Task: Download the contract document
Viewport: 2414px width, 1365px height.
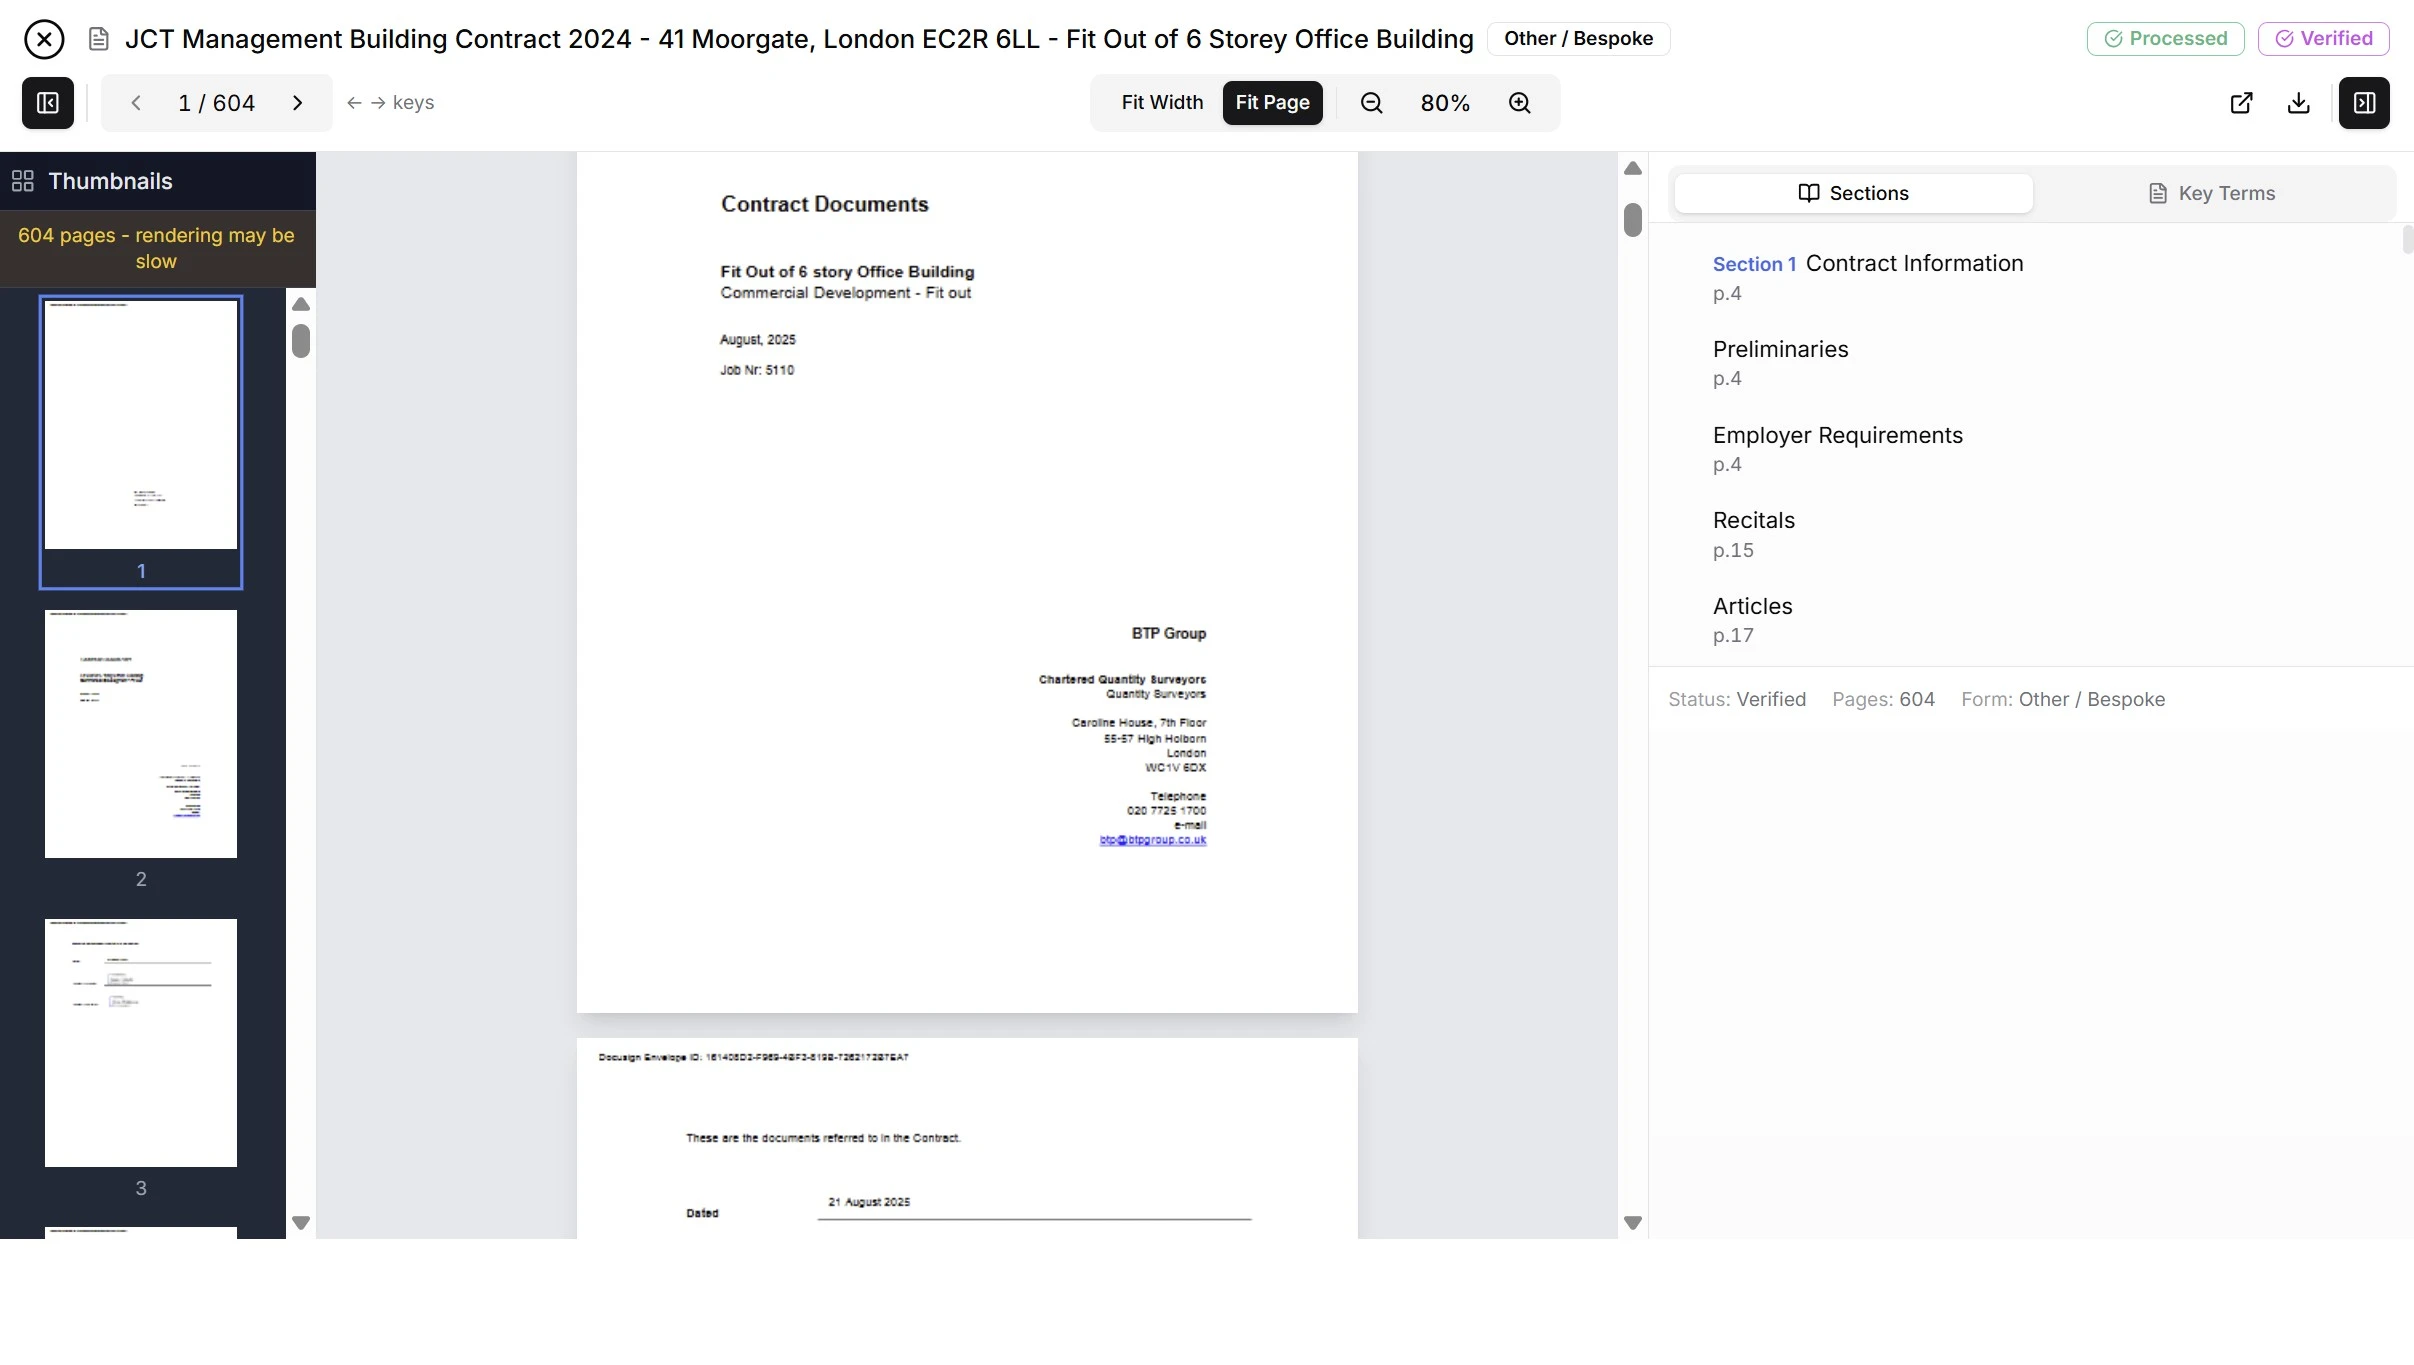Action: 2298,103
